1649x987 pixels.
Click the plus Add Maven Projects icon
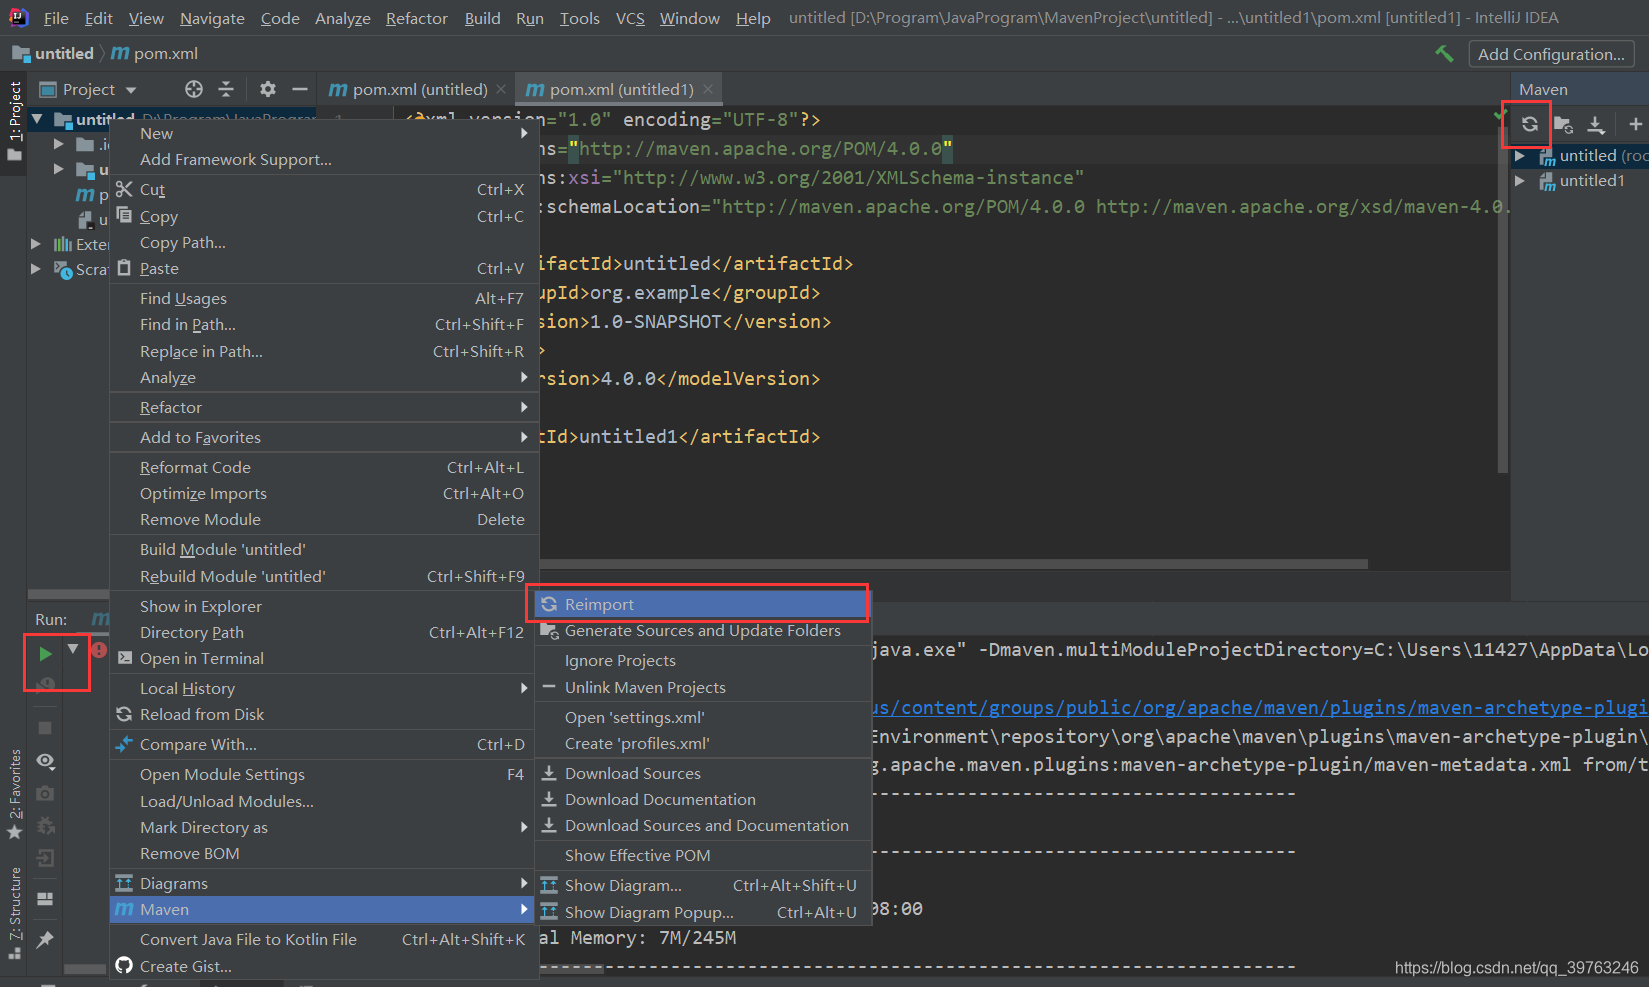(x=1635, y=124)
